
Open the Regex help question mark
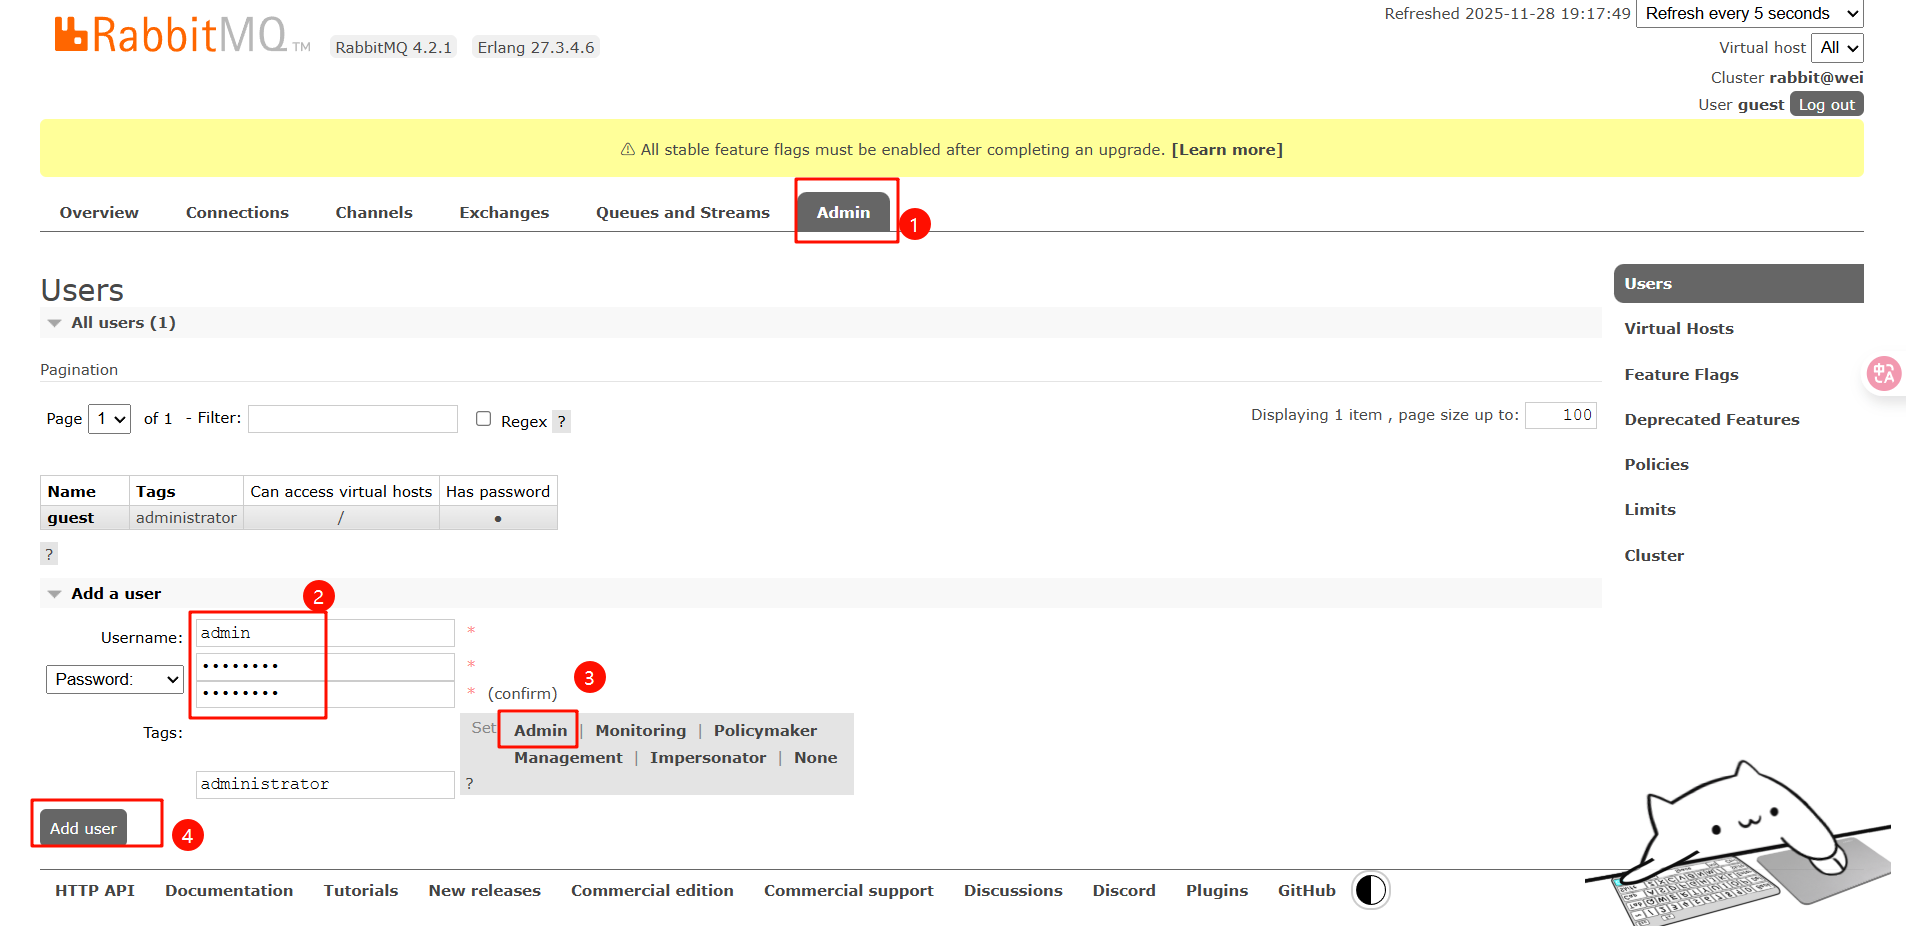[x=562, y=422]
